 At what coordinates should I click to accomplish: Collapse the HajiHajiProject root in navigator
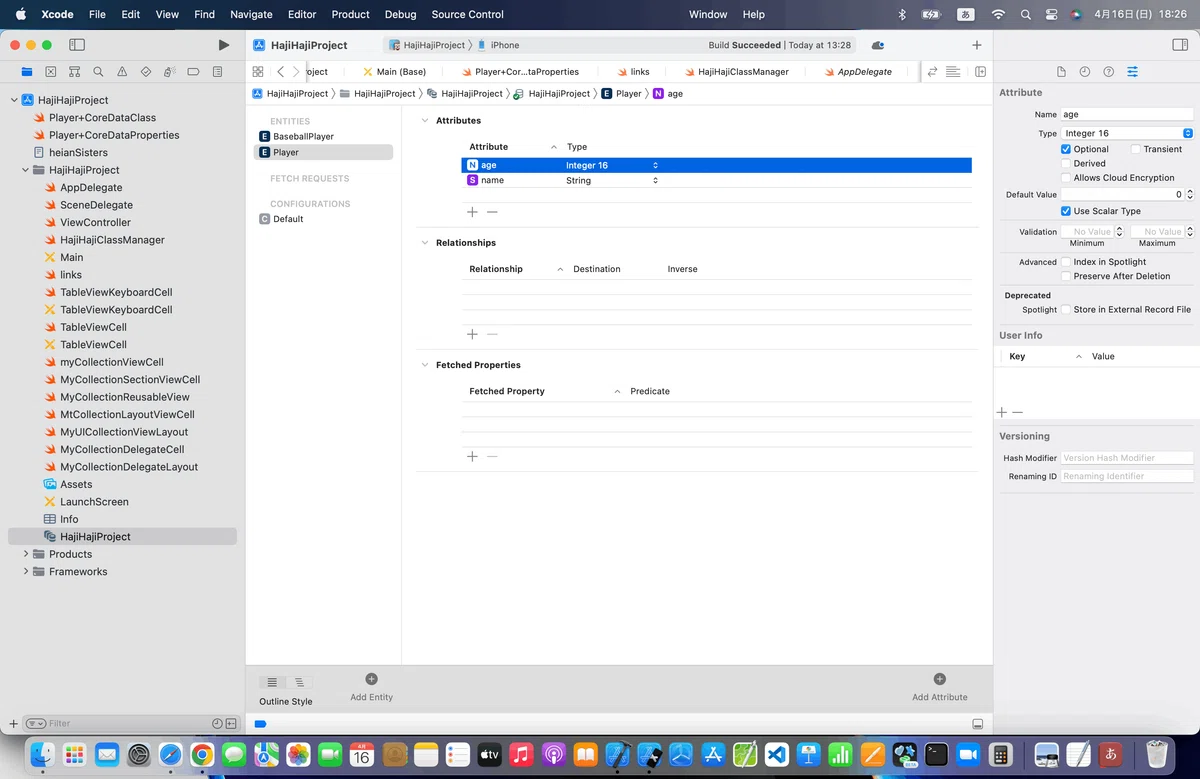14,100
